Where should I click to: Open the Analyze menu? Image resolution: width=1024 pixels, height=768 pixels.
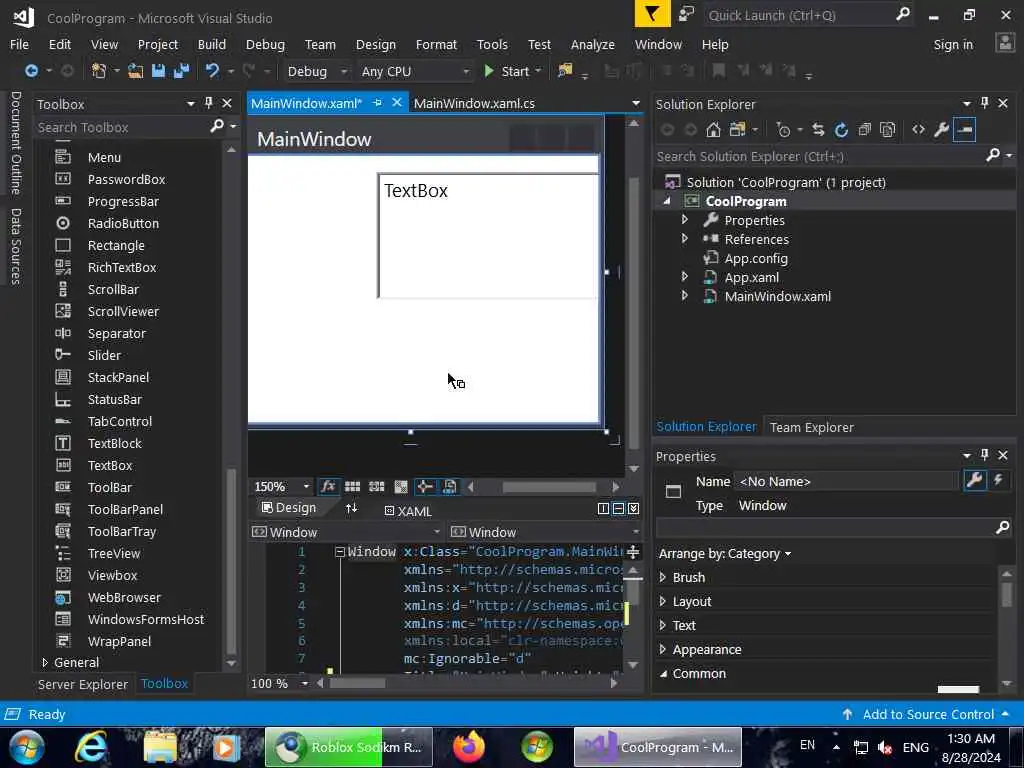pos(592,44)
